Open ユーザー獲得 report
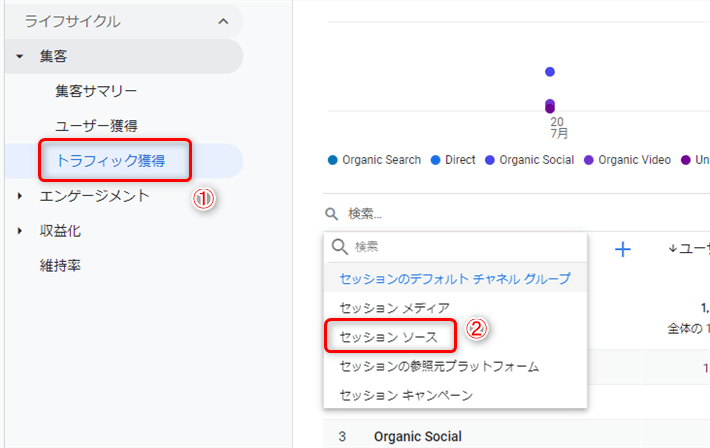The width and height of the screenshot is (710, 448). 96,126
